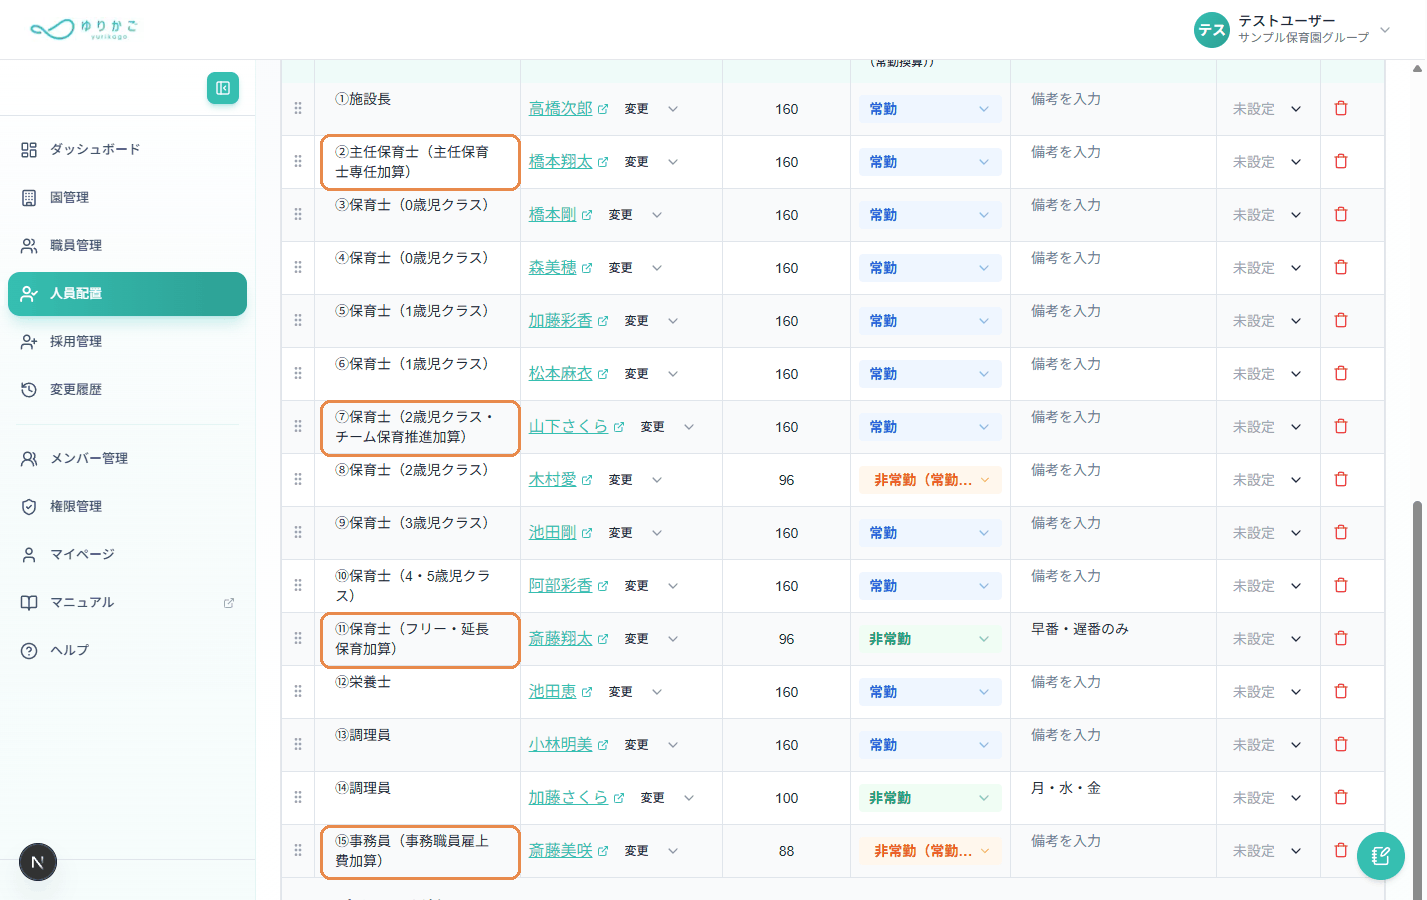This screenshot has width=1427, height=900.
Task: Click the 88 hours cell for 斎藤美咲
Action: (x=787, y=851)
